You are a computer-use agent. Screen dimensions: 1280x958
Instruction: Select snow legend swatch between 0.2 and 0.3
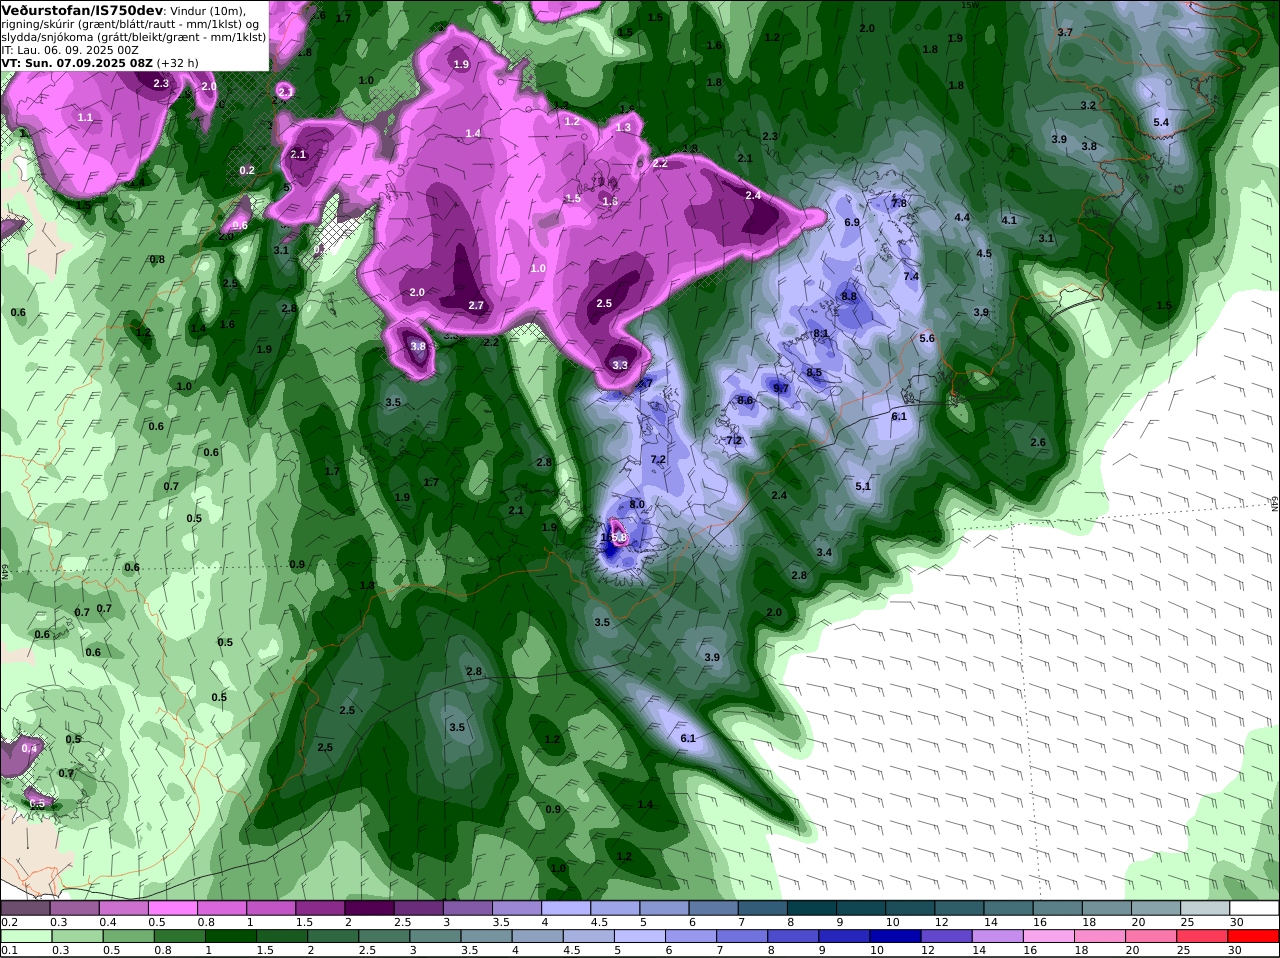[26, 908]
